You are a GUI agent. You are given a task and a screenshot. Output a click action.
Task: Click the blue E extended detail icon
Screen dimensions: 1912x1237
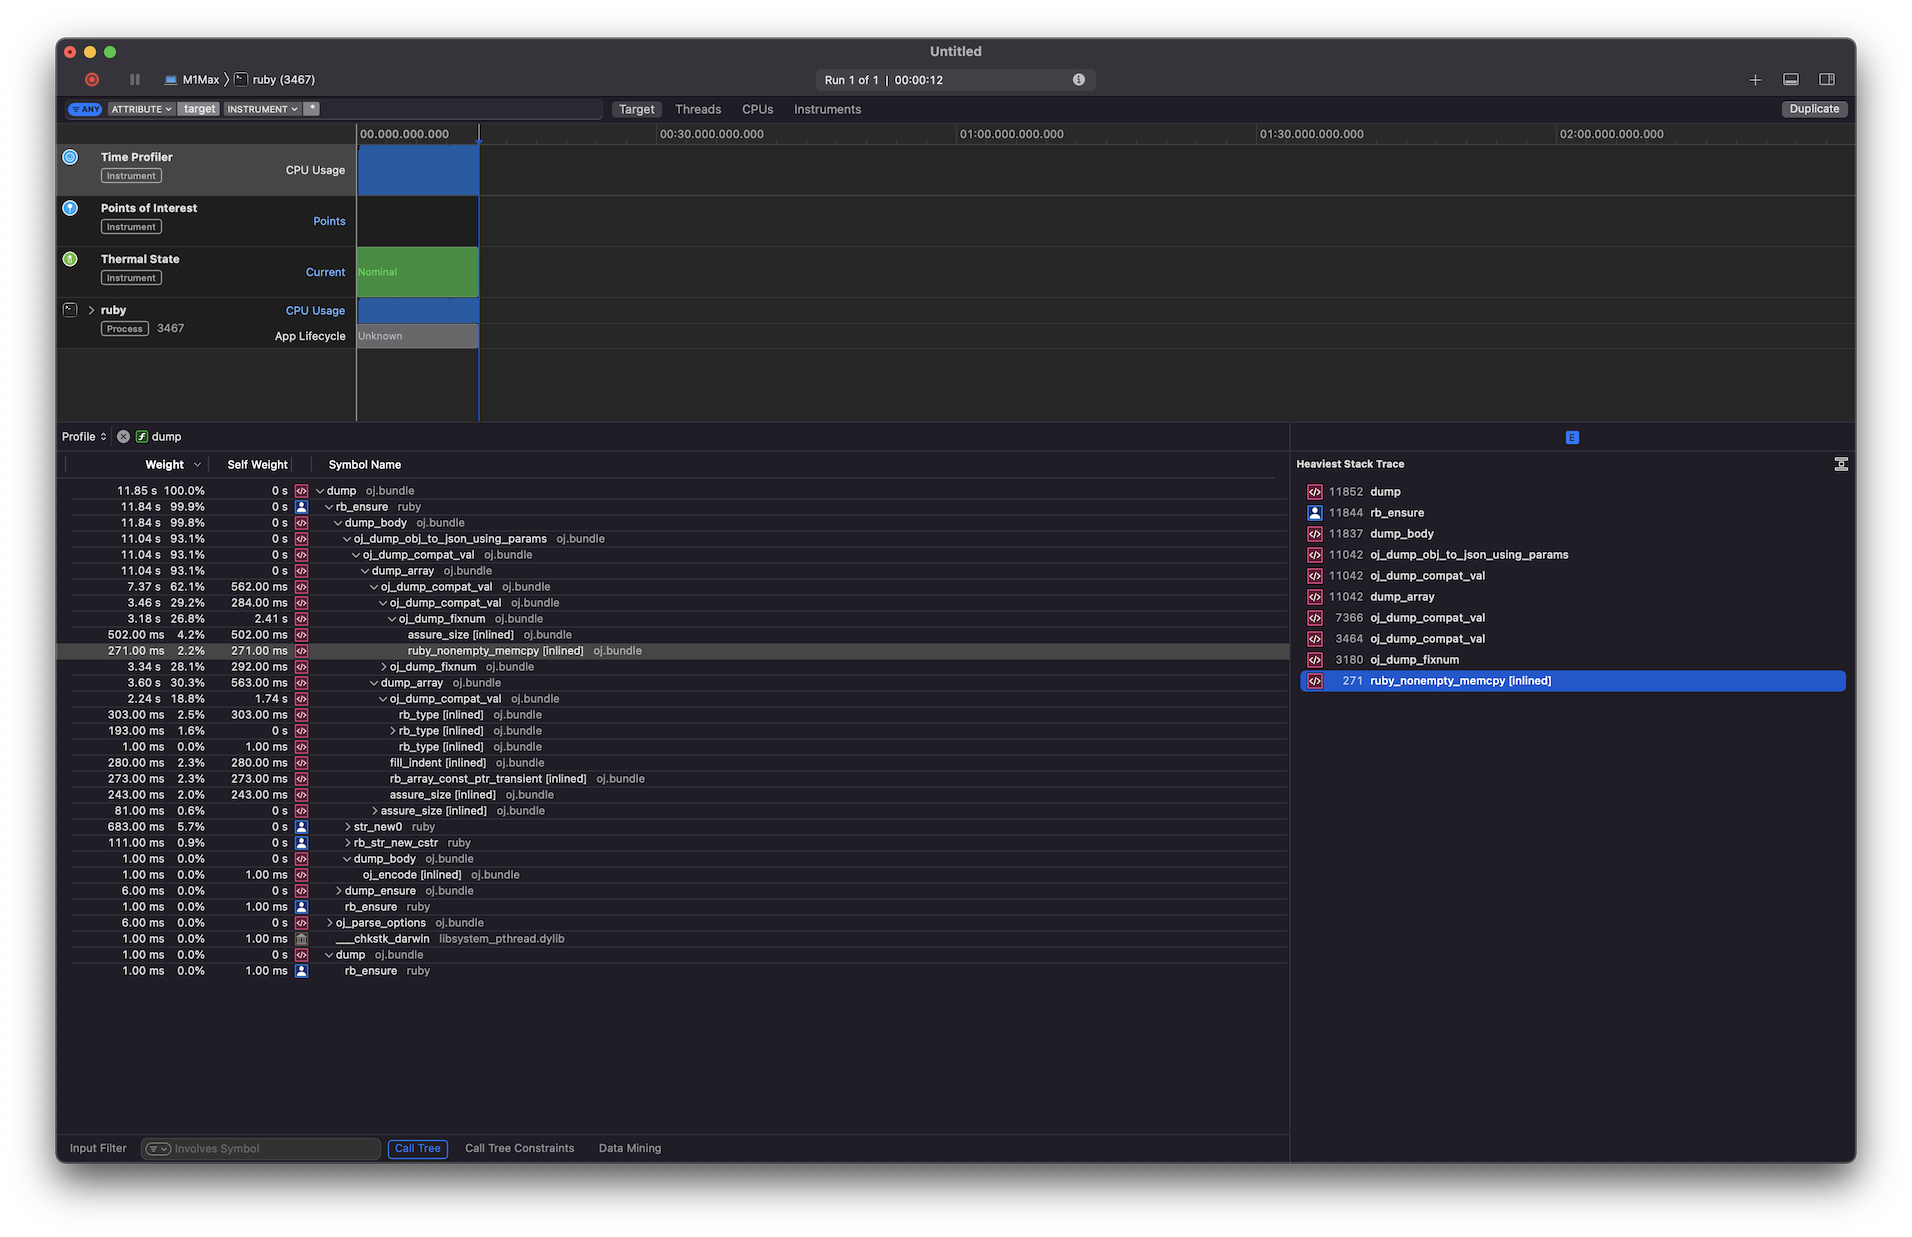point(1572,438)
